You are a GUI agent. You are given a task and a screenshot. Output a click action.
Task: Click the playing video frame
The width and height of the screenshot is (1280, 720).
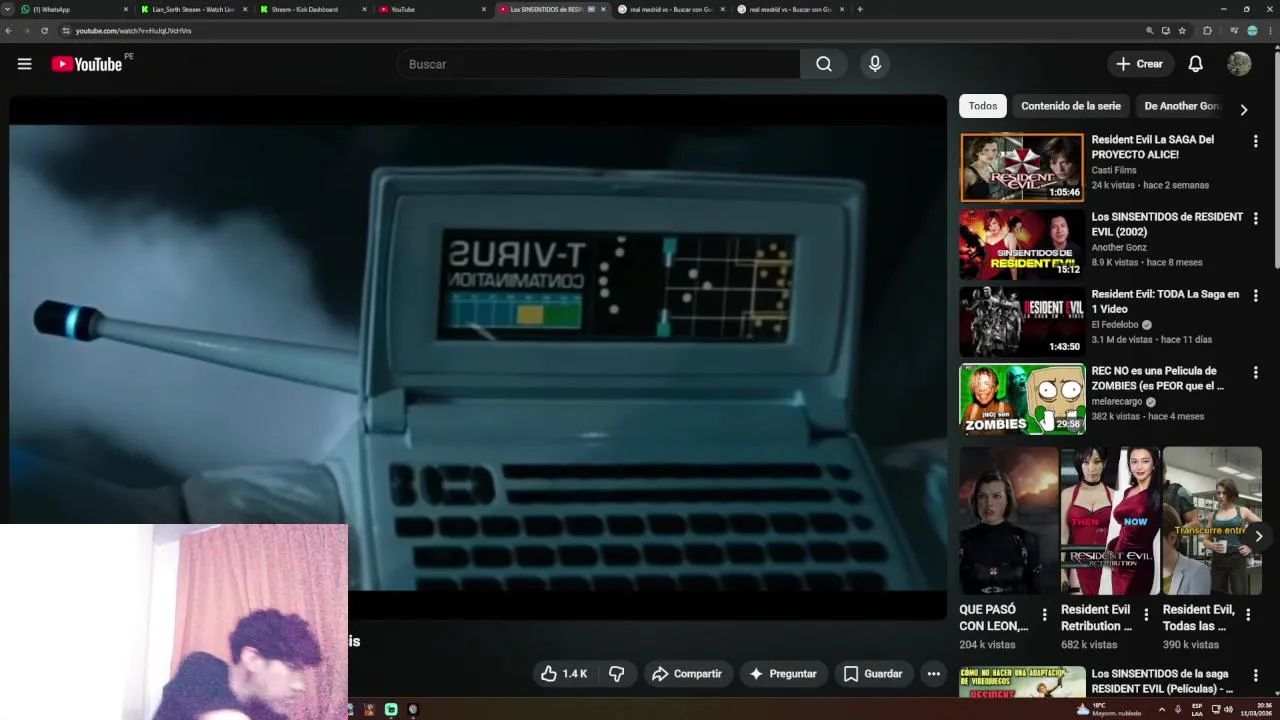(478, 358)
